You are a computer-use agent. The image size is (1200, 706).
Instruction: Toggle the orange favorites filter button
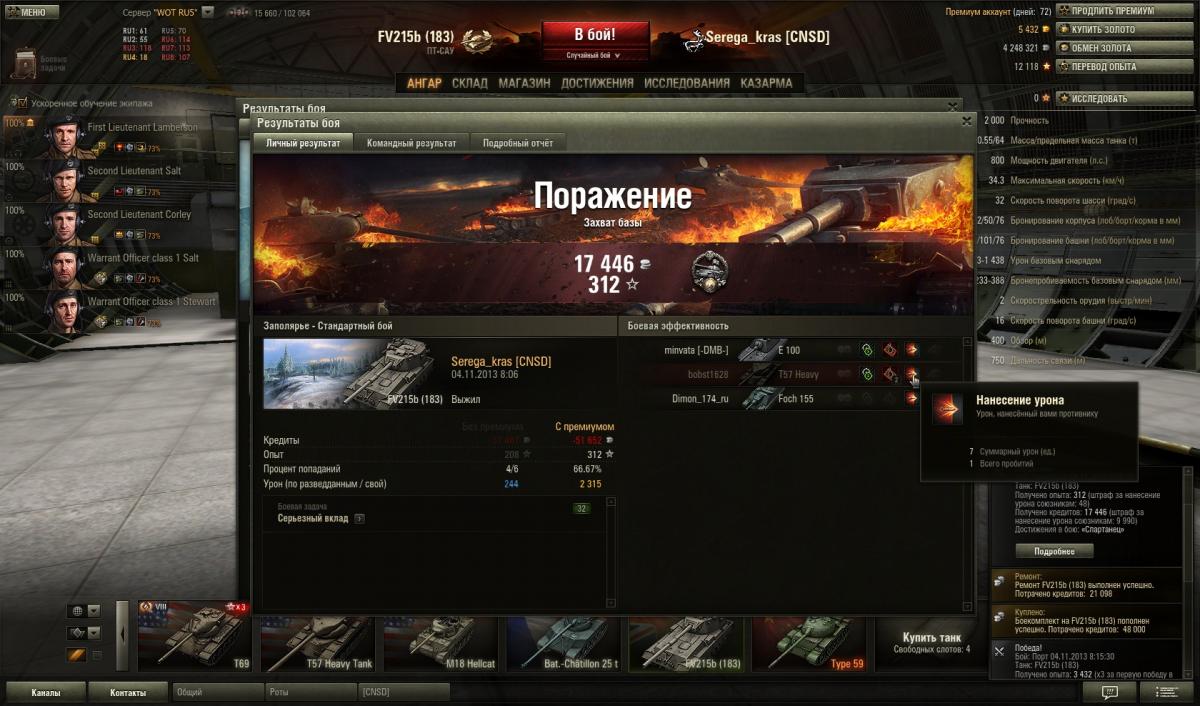[x=76, y=655]
